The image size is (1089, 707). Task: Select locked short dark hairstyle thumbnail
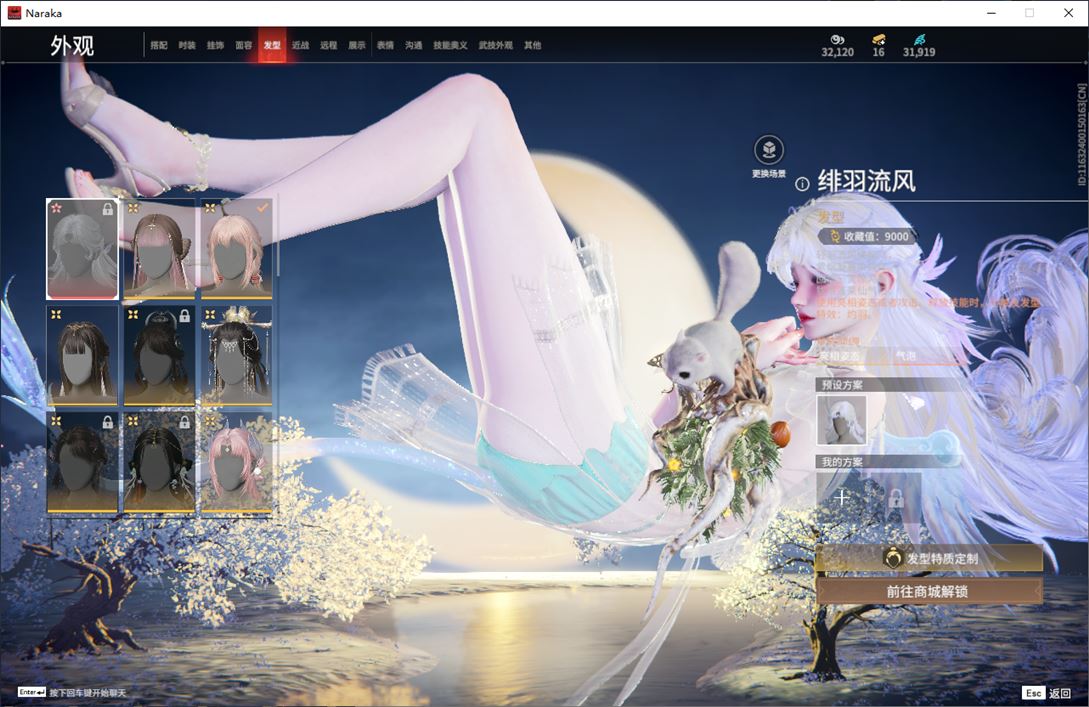[83, 462]
